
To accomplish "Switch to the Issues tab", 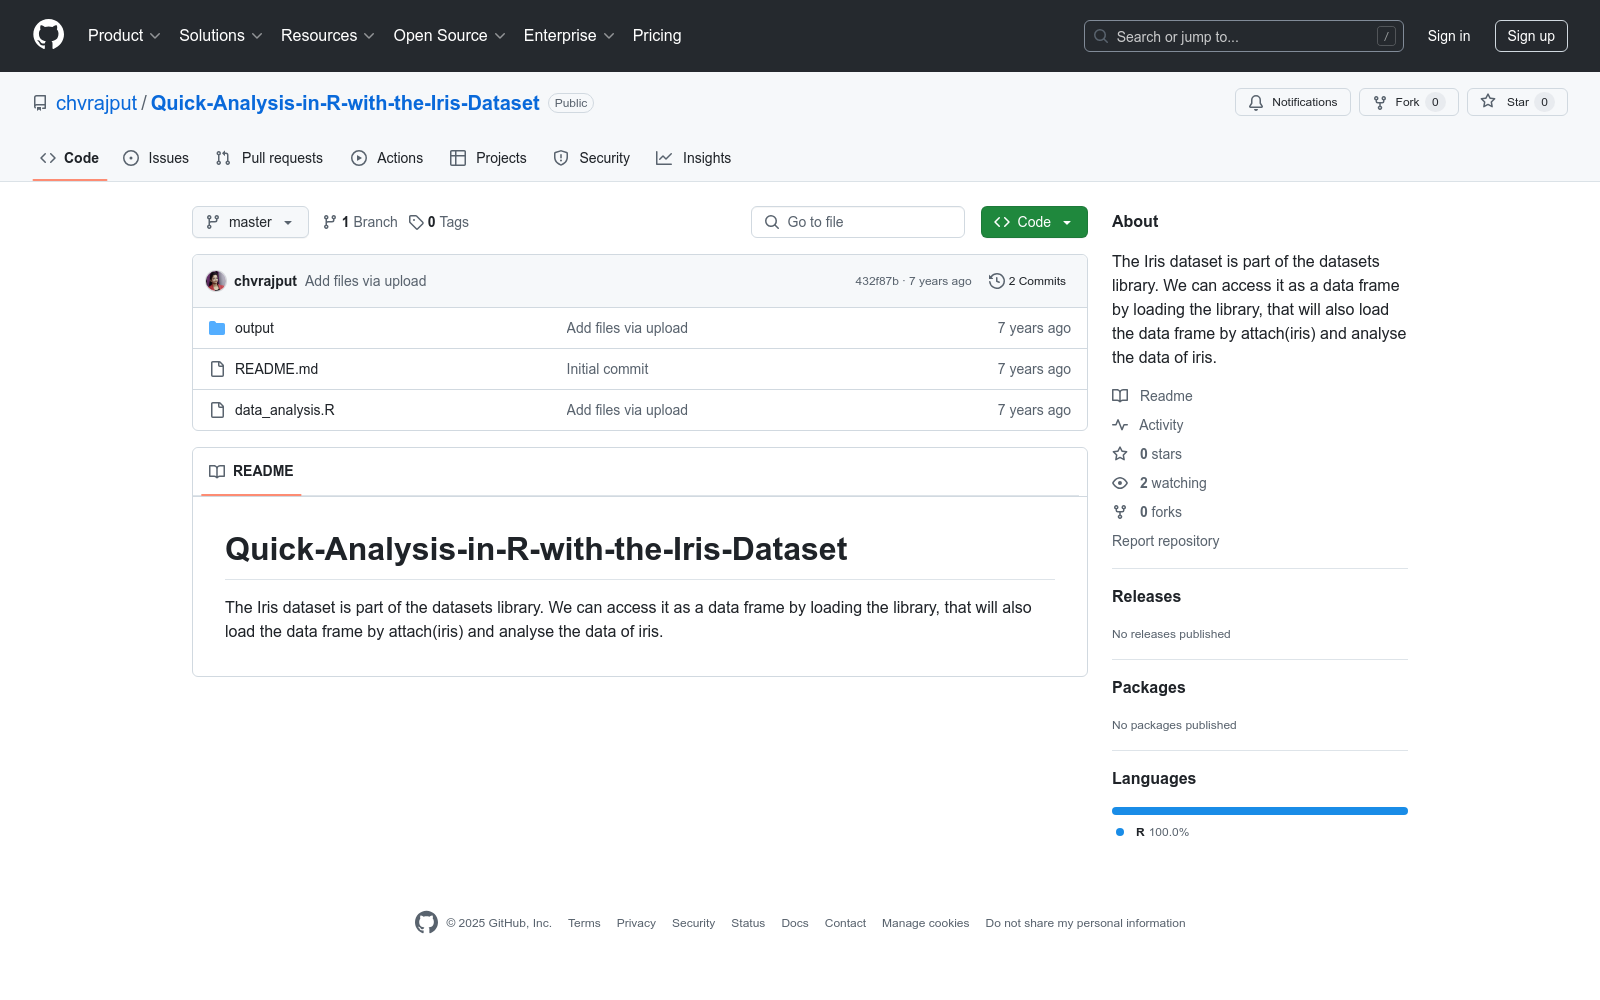I will (x=156, y=158).
